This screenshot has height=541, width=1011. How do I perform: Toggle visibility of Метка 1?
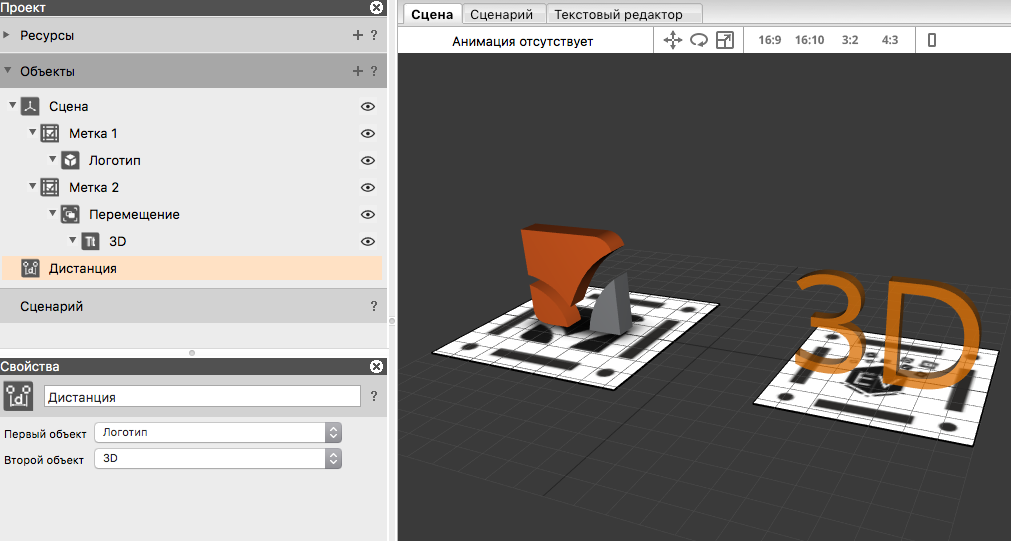tap(367, 133)
